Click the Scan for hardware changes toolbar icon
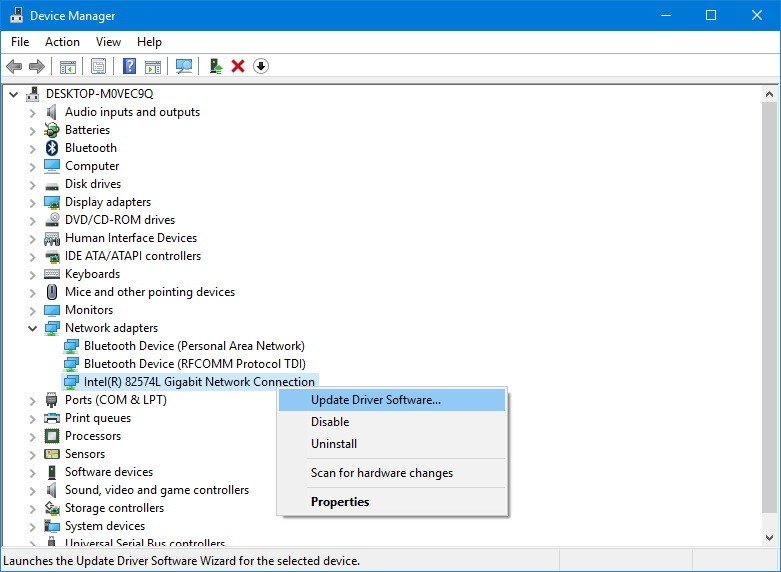The height and width of the screenshot is (572, 781). tap(184, 67)
